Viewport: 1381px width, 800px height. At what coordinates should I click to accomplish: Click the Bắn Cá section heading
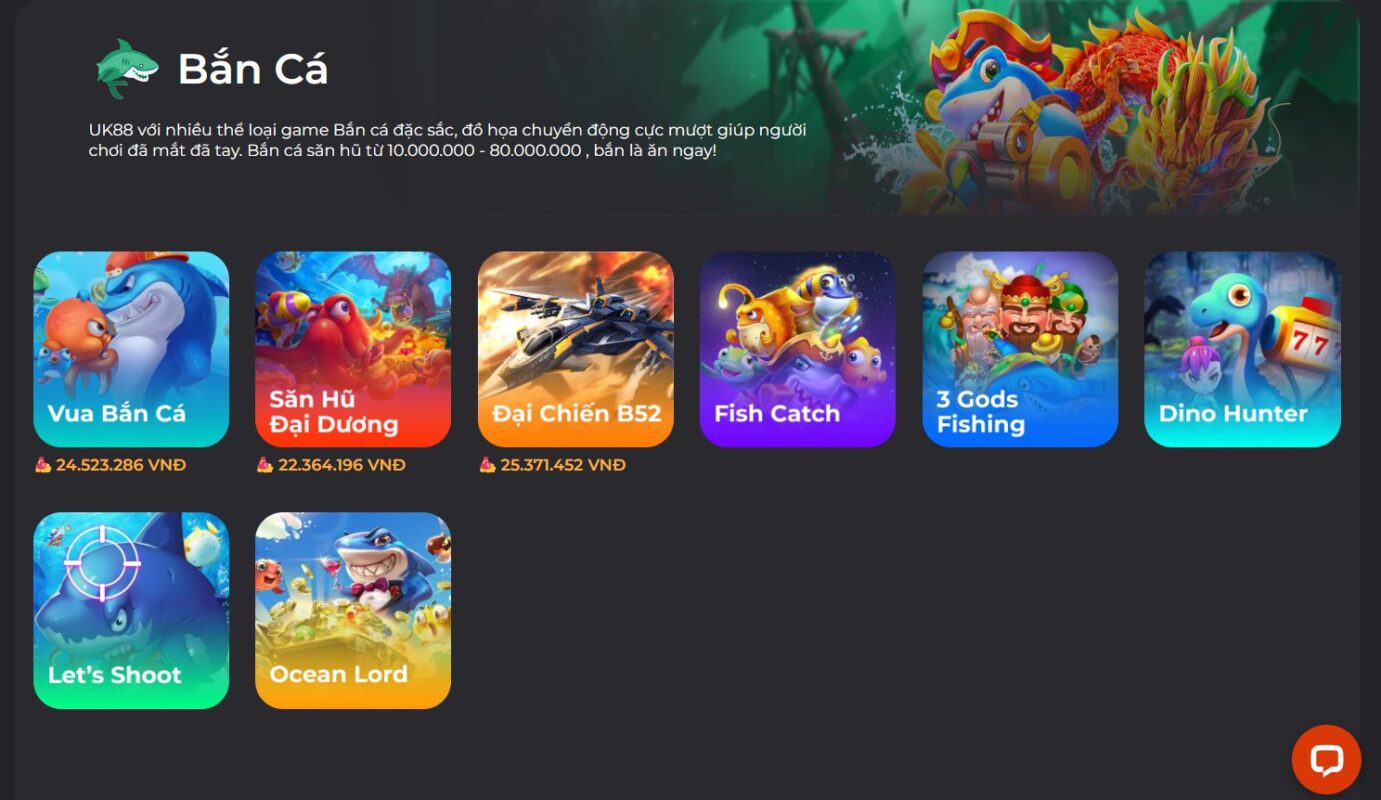coord(253,69)
